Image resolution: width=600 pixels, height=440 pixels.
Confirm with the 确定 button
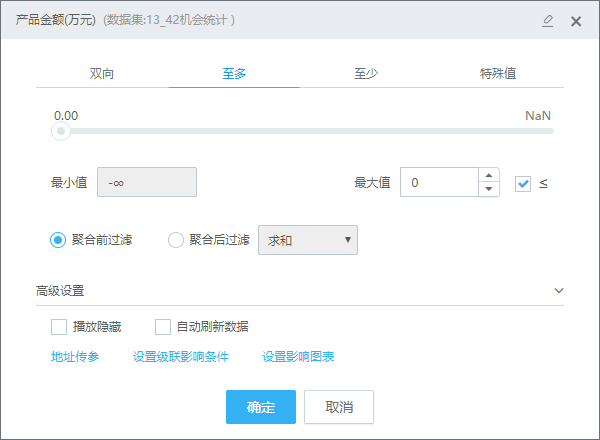point(261,407)
